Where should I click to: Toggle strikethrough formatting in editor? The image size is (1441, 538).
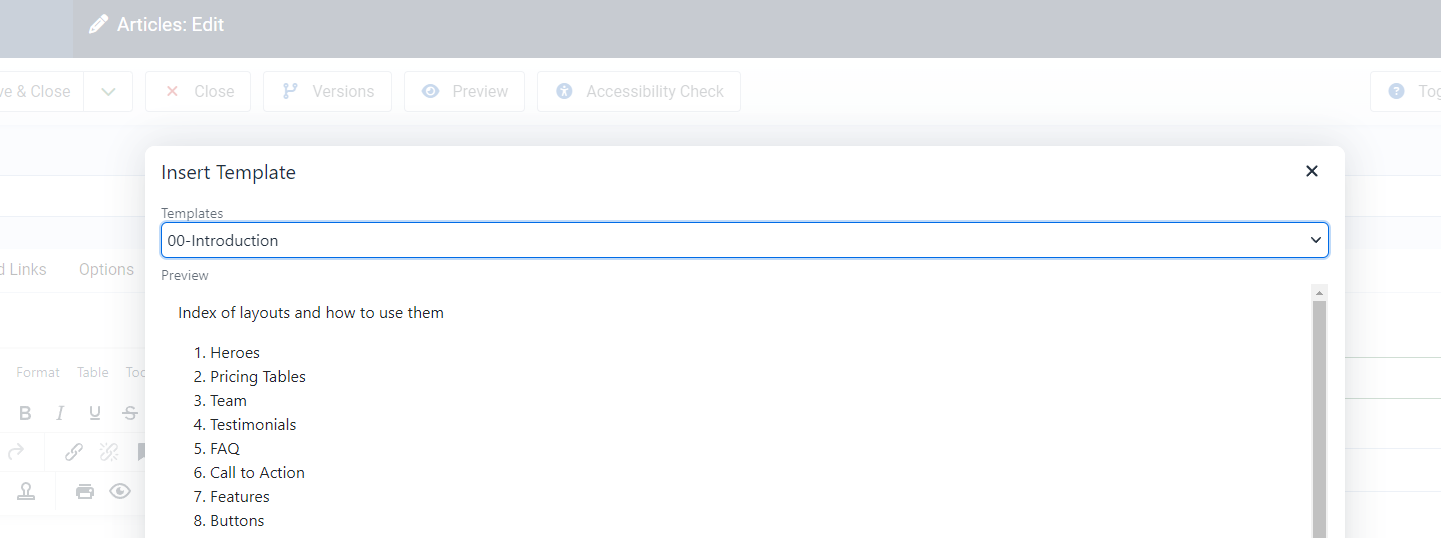(x=130, y=413)
